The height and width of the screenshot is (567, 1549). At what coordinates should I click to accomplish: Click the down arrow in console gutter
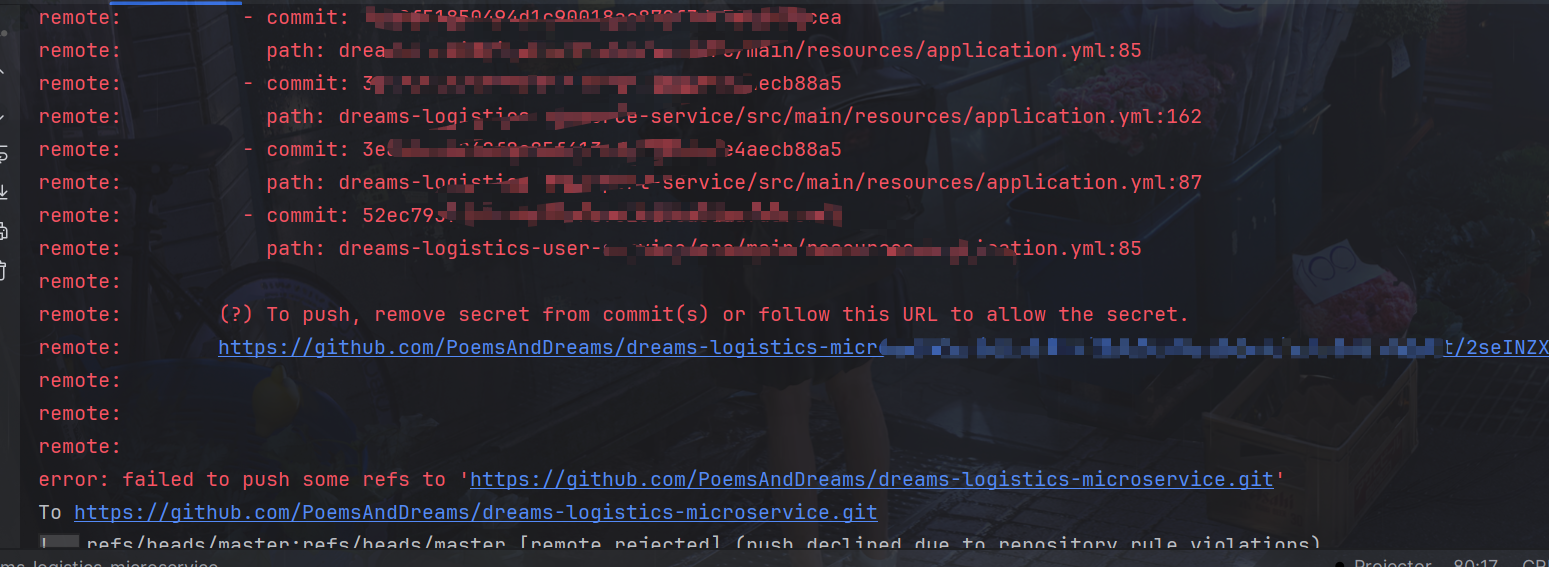[3, 115]
